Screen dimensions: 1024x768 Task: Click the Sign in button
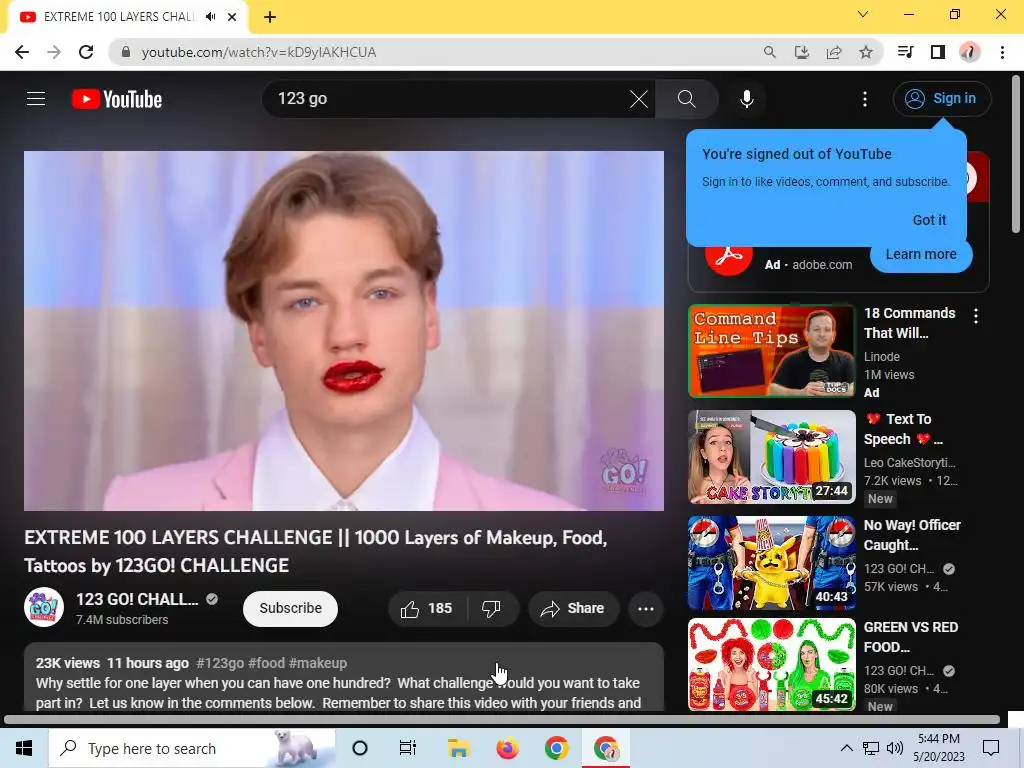tap(942, 99)
